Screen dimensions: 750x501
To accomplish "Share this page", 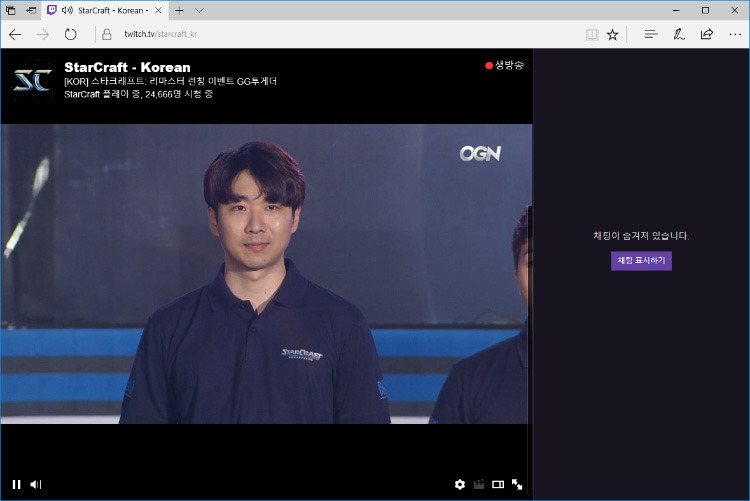I will (706, 34).
